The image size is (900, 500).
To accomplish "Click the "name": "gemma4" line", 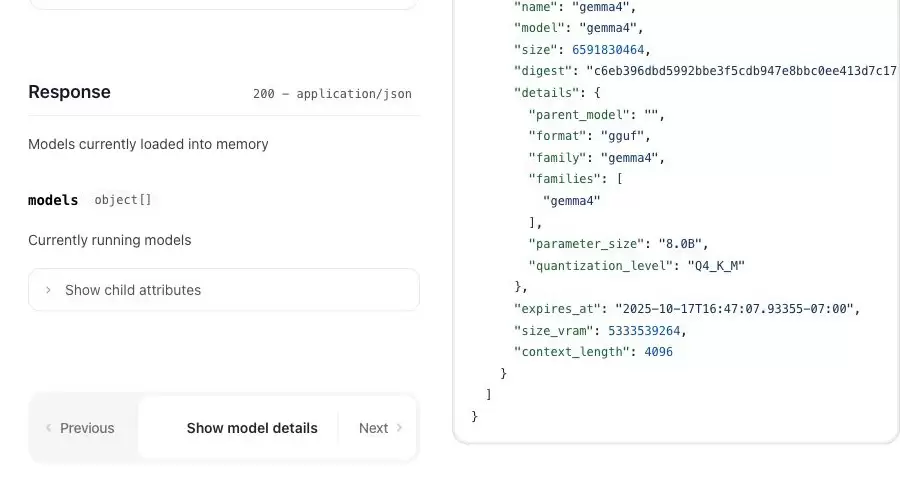I will coord(575,7).
